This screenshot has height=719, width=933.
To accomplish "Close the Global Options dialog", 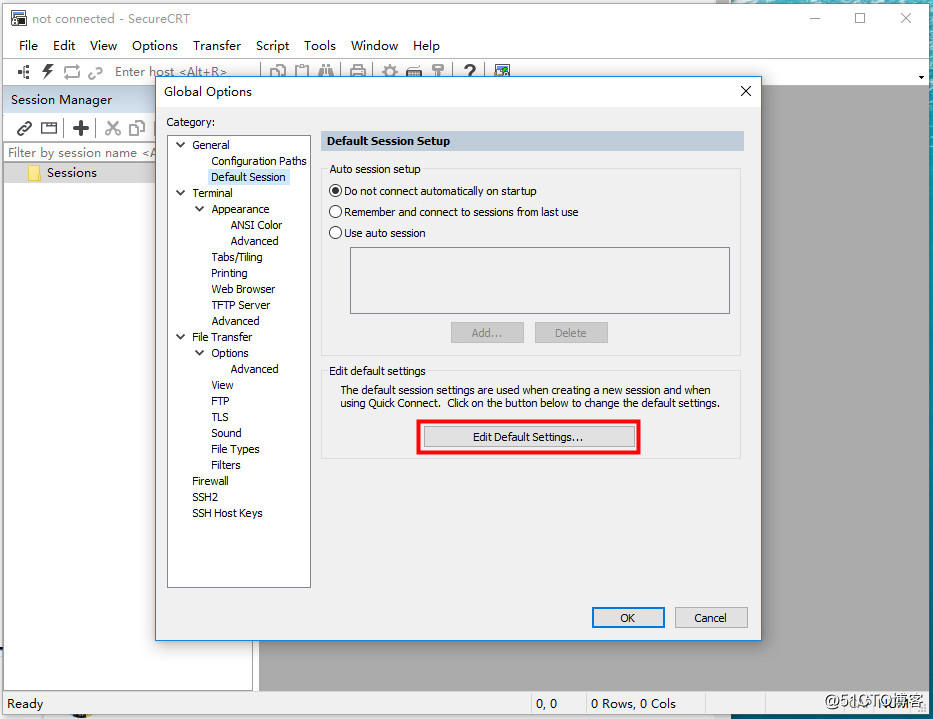I will click(746, 91).
